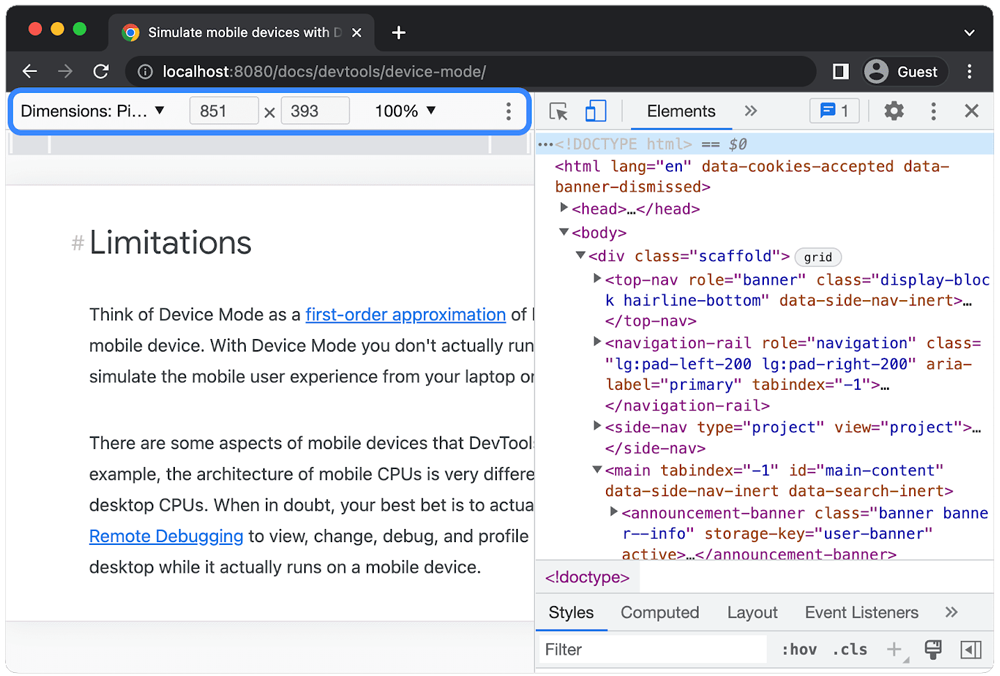This screenshot has height=676, width=1000.
Task: Open the 100% zoom dropdown
Action: (x=405, y=111)
